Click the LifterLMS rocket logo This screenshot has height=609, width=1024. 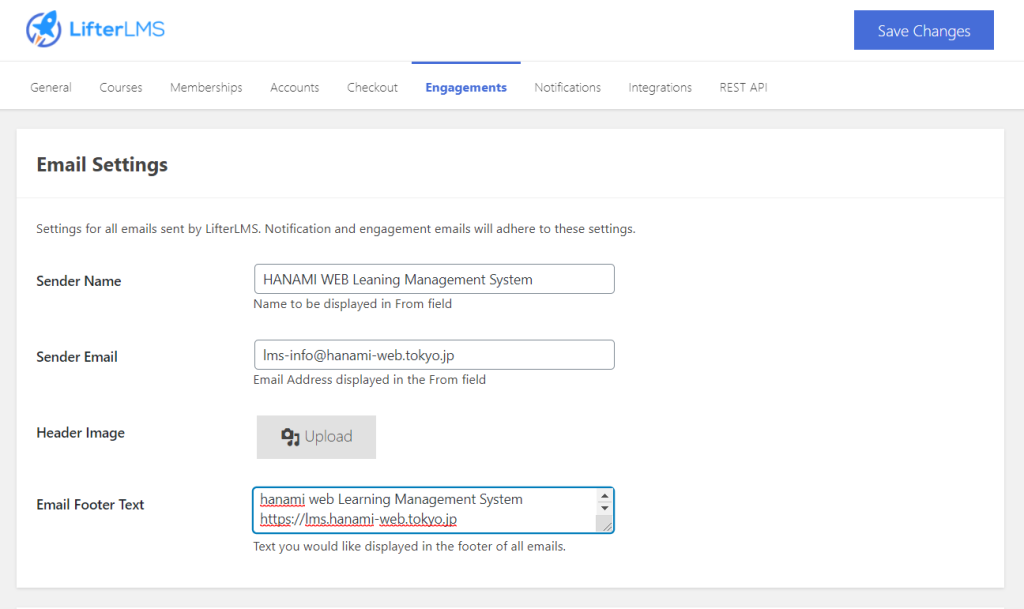pos(44,29)
